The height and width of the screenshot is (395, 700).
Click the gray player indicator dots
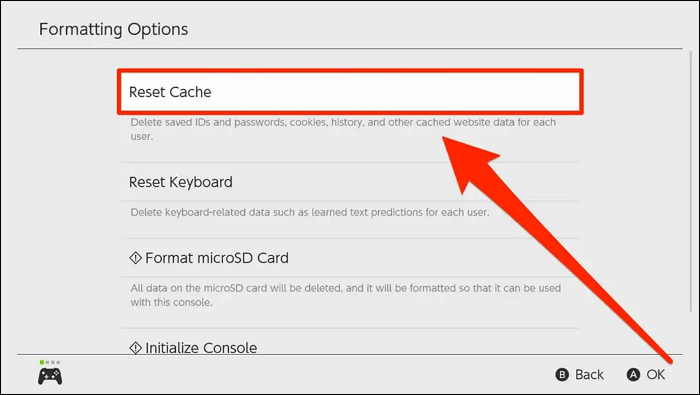[x=53, y=362]
